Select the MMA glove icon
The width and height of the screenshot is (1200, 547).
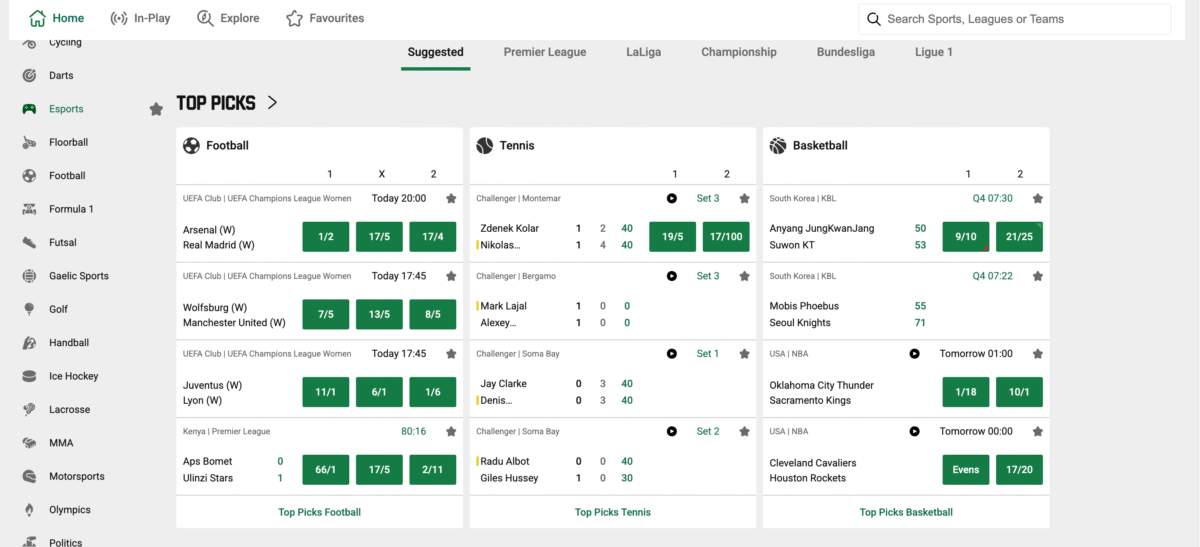pos(30,443)
